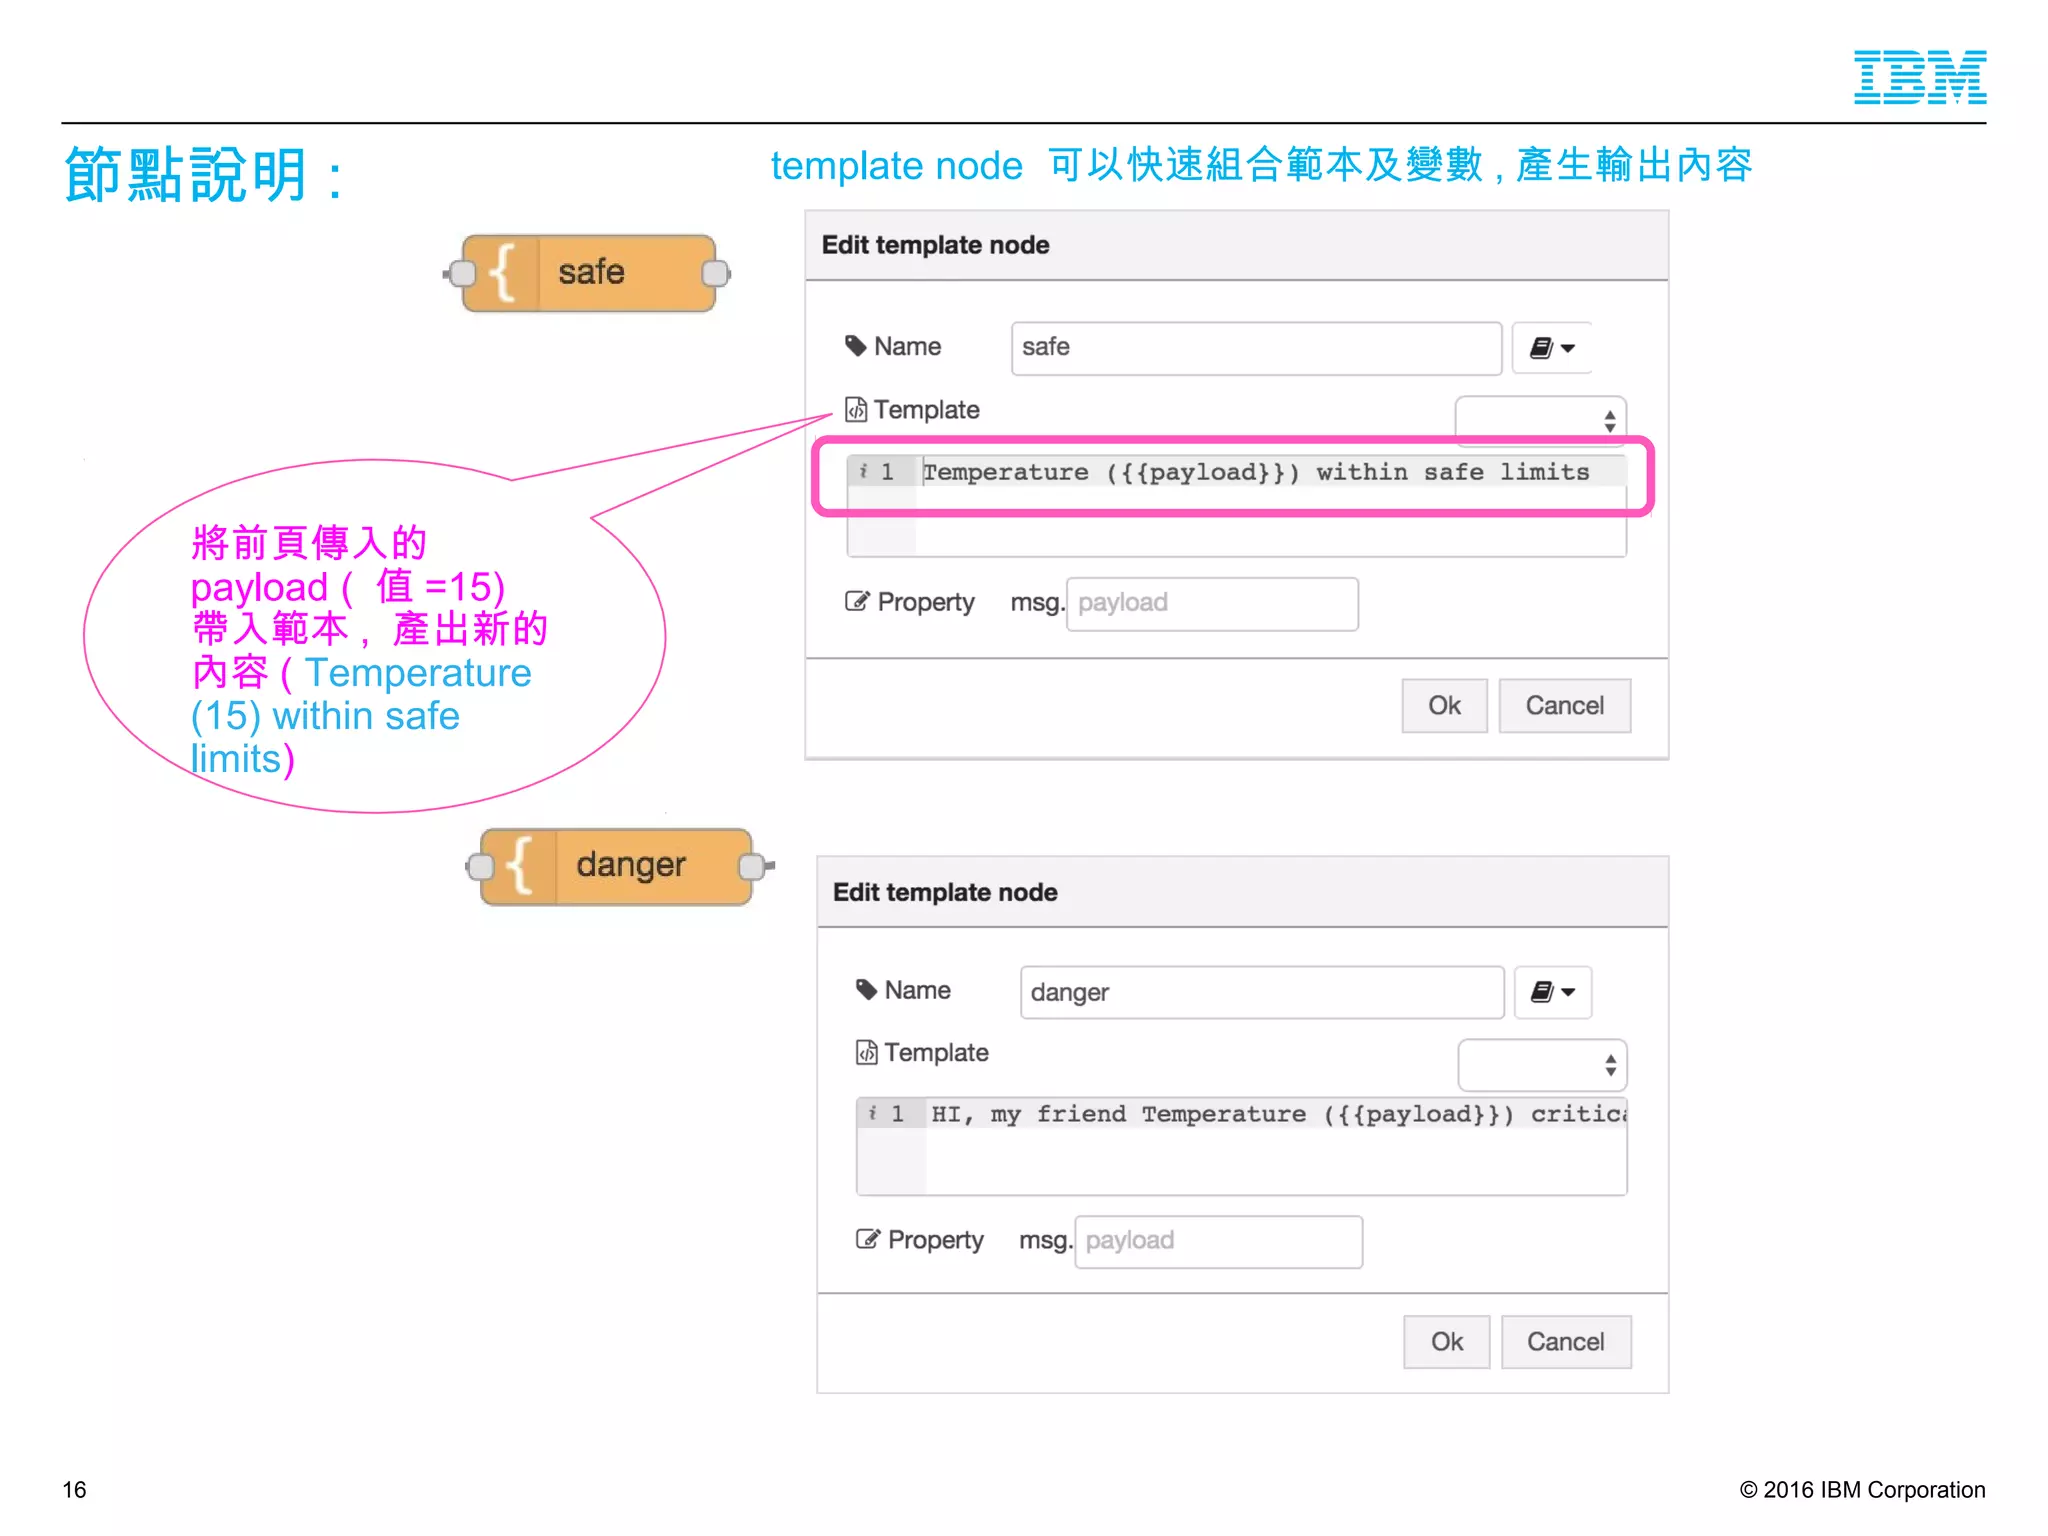Click the 'Property' label in danger dialog
This screenshot has width=2048, height=1536.
click(936, 1240)
